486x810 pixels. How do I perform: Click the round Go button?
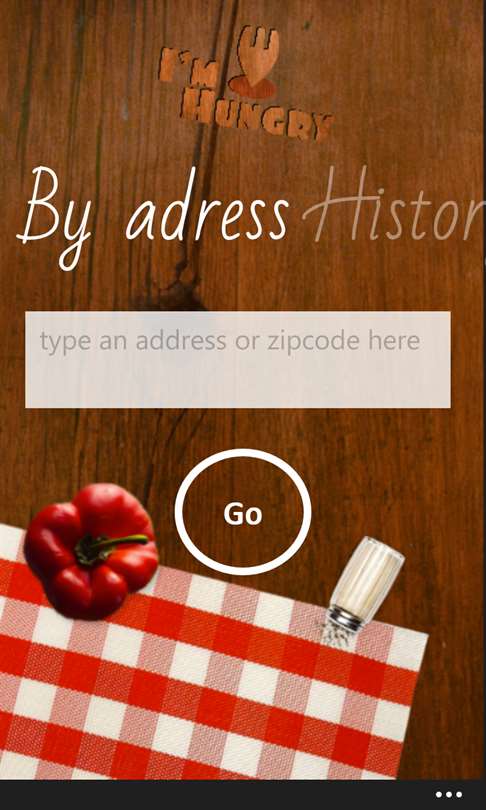click(243, 512)
